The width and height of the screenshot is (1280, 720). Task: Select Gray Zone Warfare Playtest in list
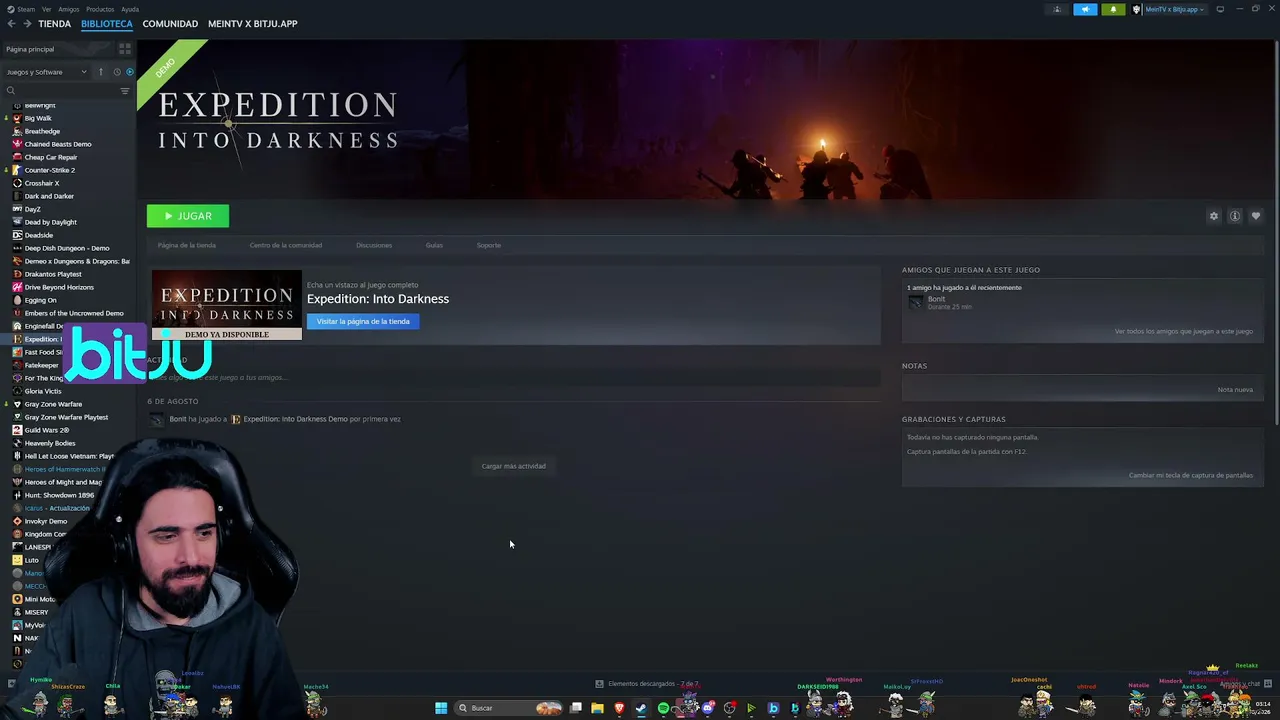coord(68,417)
